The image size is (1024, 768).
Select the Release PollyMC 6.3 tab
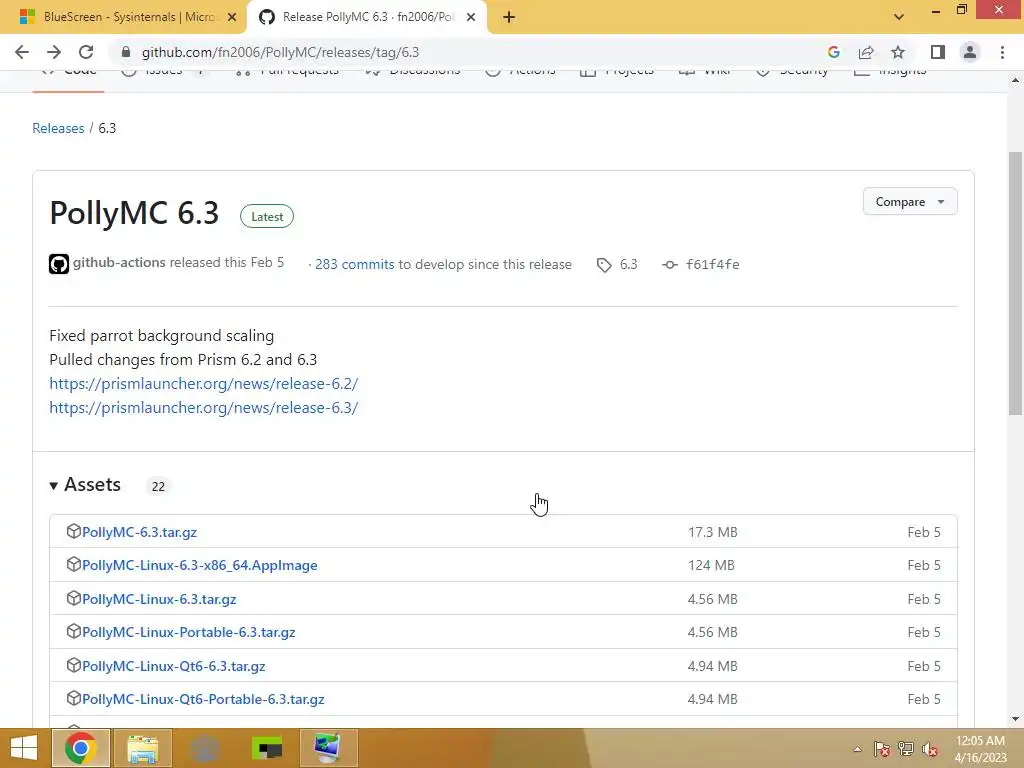pos(367,18)
